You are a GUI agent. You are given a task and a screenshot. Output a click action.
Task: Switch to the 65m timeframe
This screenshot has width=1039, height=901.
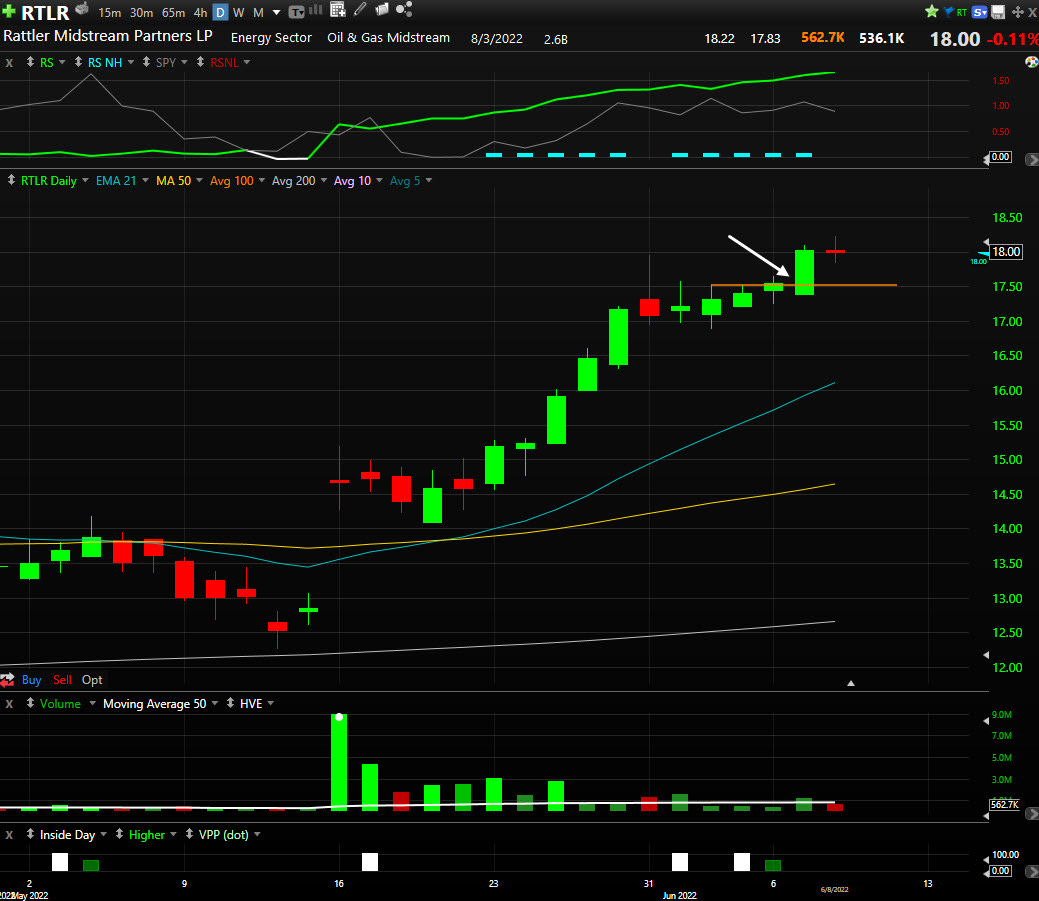click(174, 13)
